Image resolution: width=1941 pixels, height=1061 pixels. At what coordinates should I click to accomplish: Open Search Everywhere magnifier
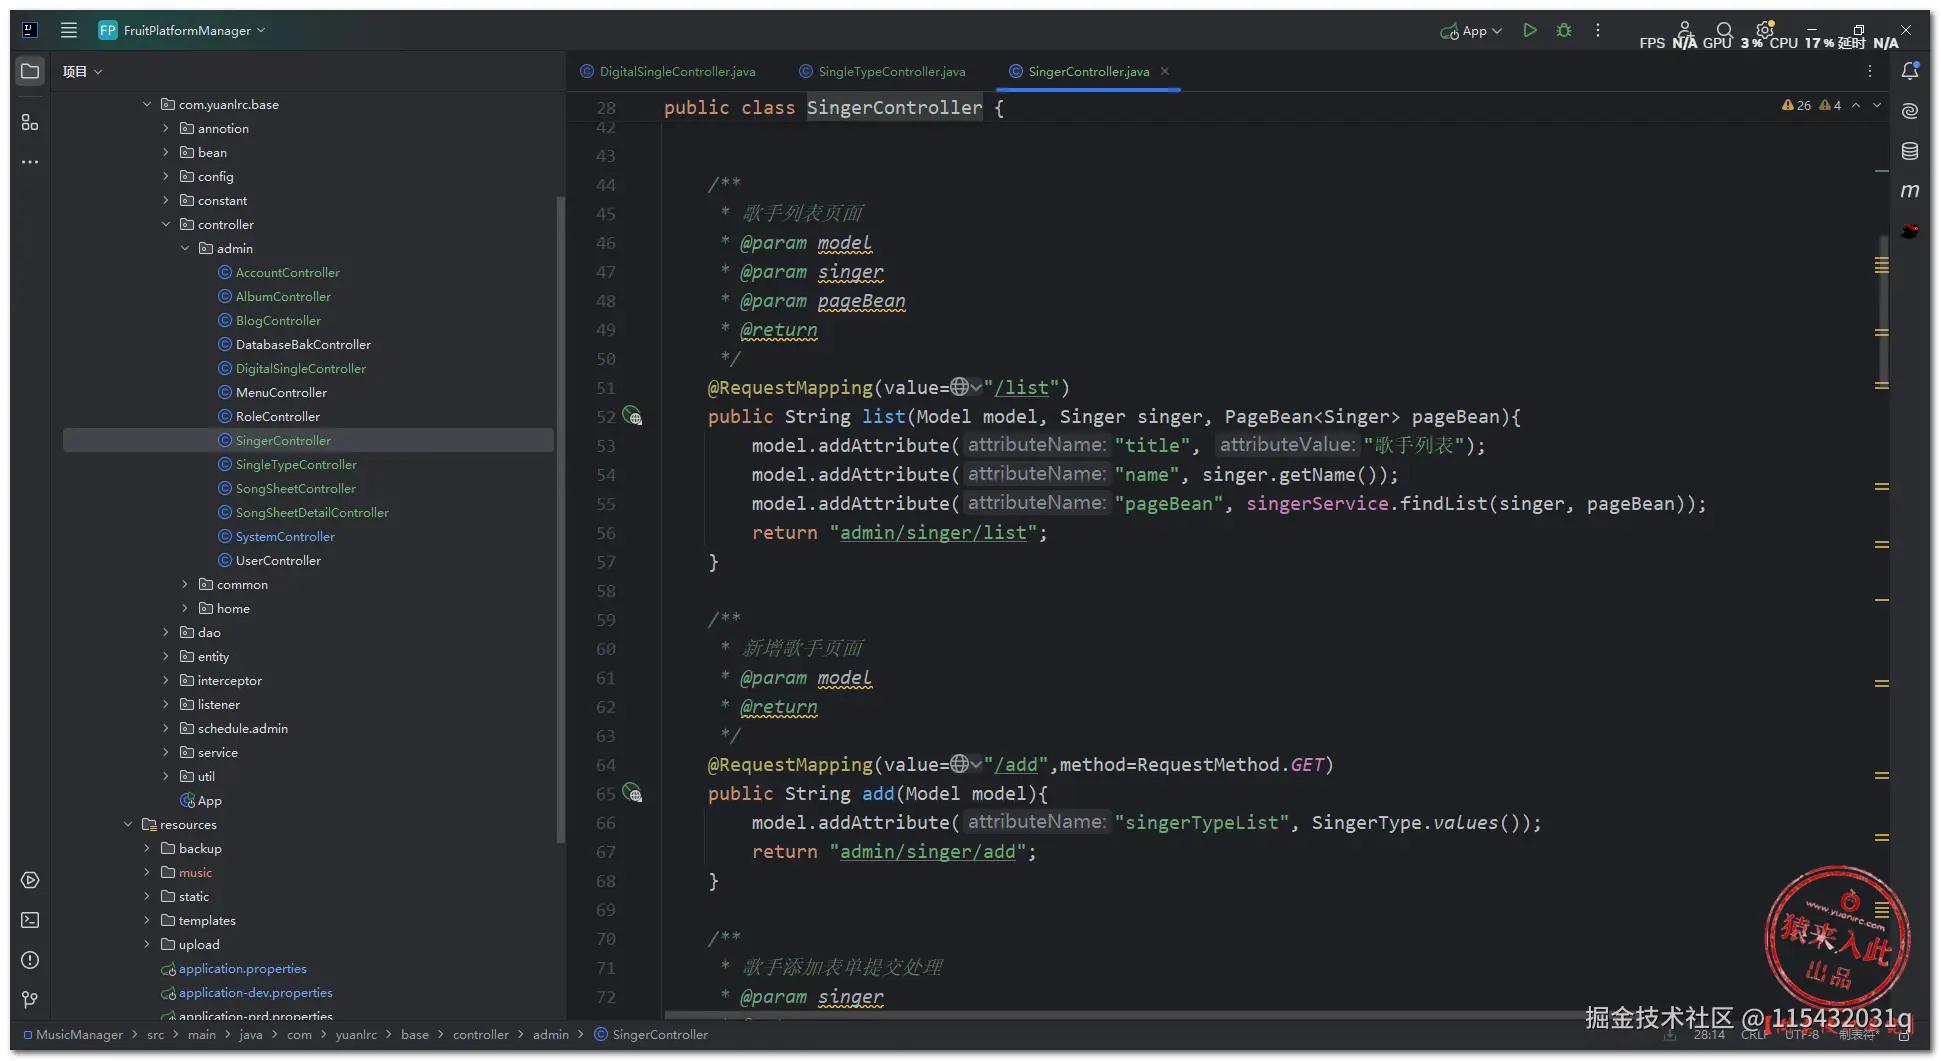click(x=1724, y=30)
